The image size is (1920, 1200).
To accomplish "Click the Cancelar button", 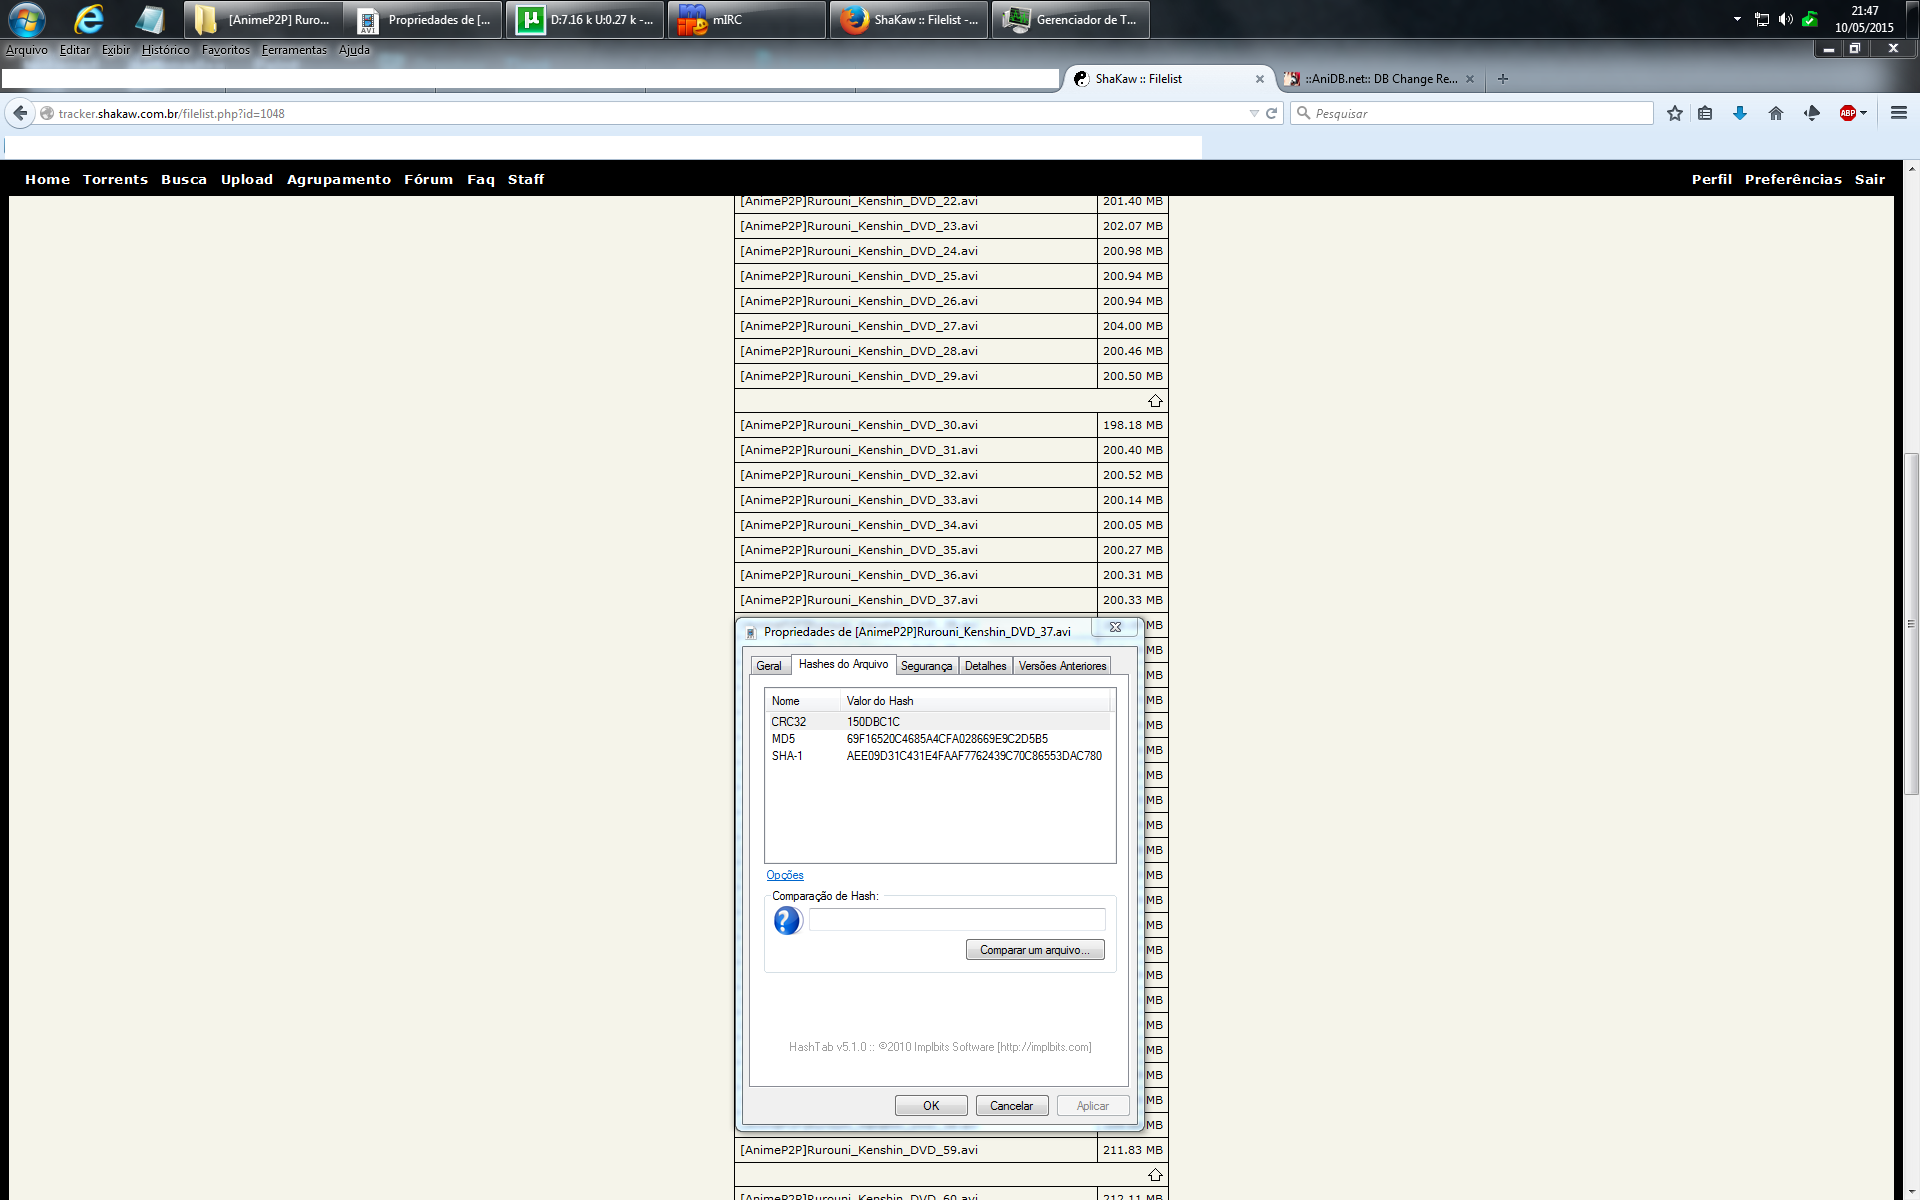I will 1011,1105.
